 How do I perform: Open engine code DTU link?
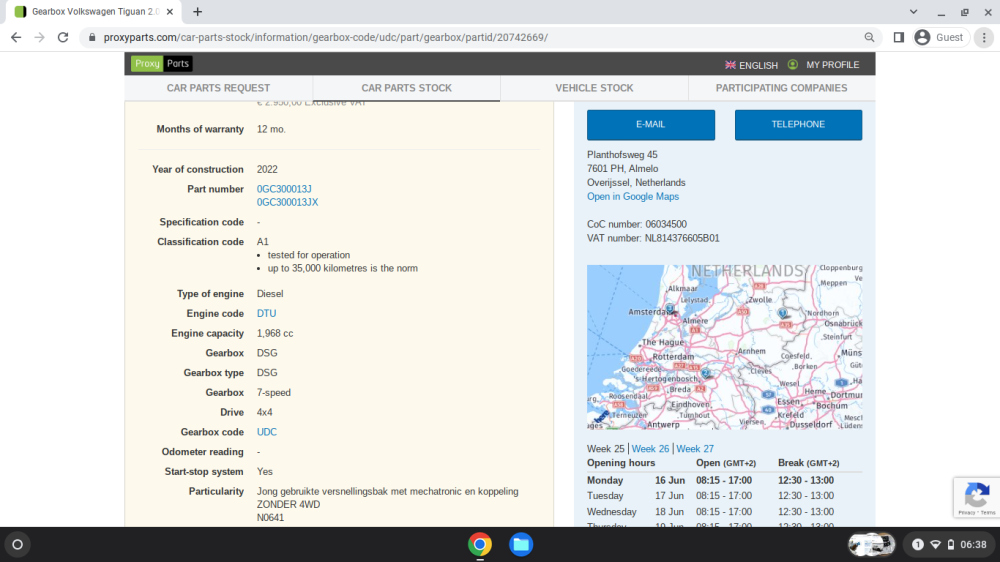pyautogui.click(x=266, y=313)
